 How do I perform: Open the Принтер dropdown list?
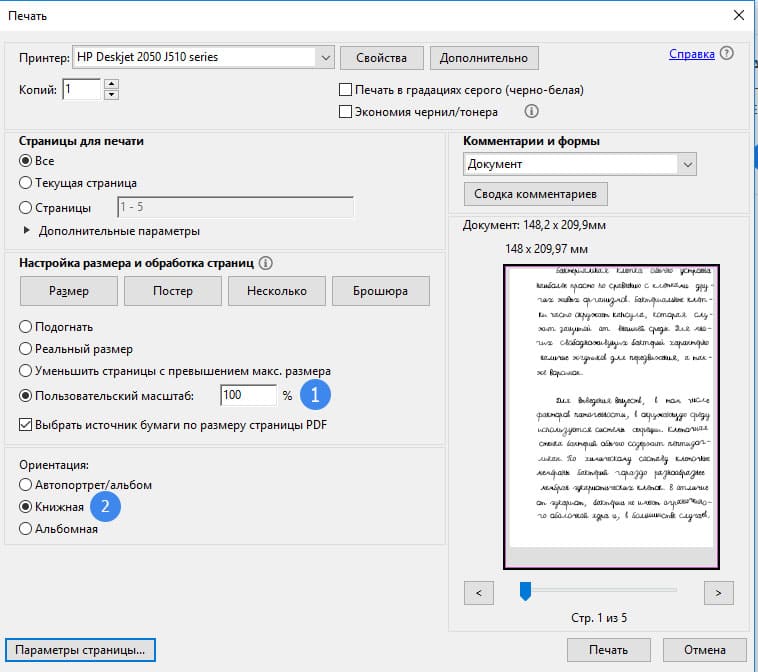click(324, 57)
